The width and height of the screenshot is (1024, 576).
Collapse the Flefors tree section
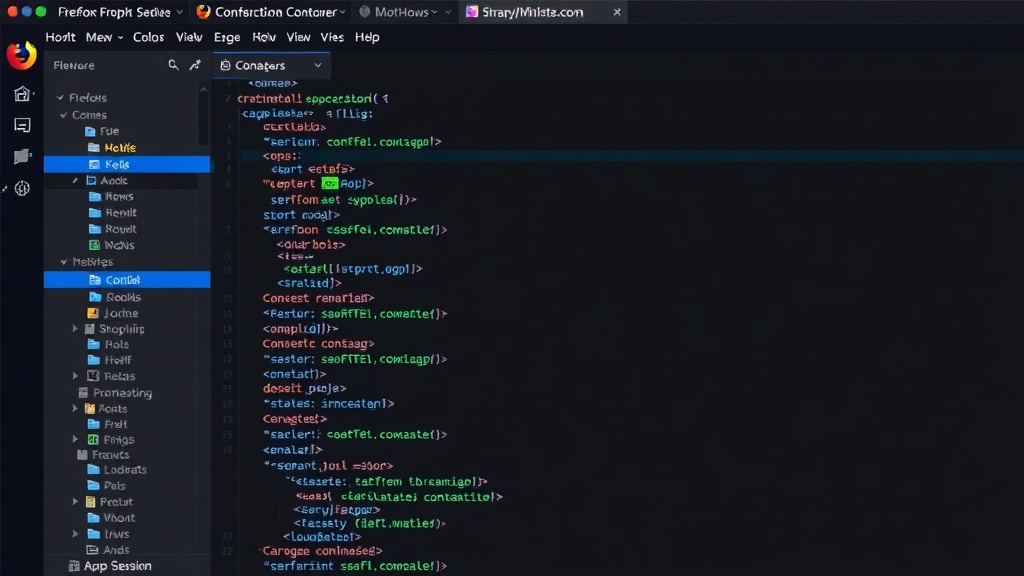[60, 97]
